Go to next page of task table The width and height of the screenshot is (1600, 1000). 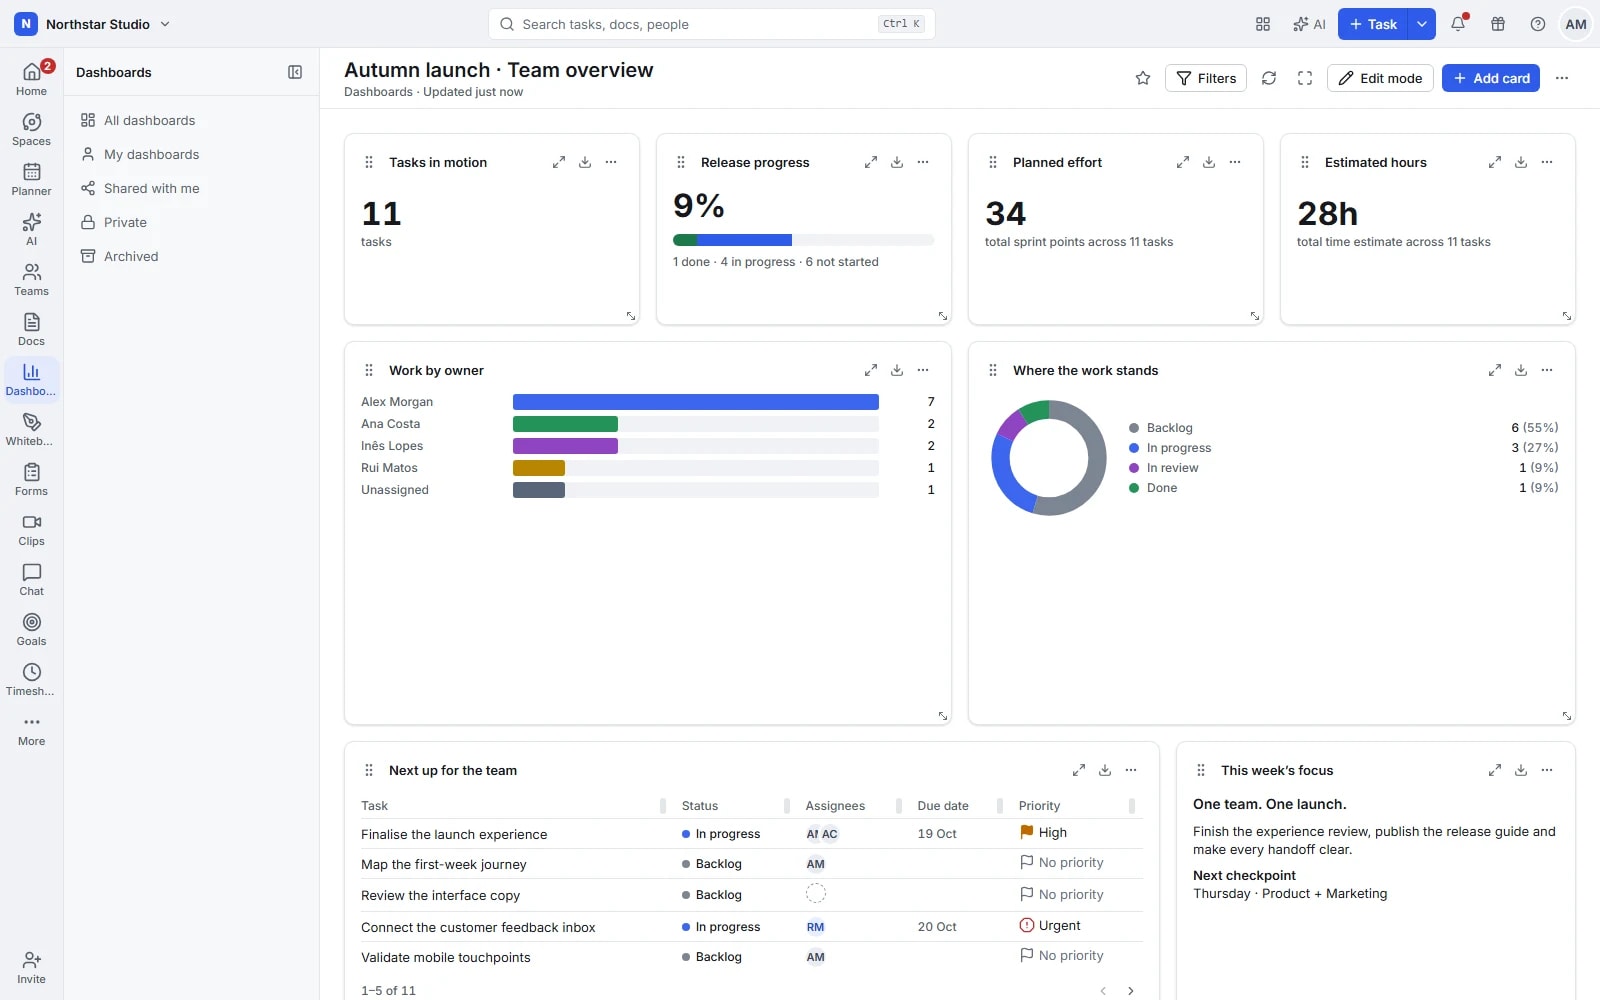click(x=1131, y=991)
